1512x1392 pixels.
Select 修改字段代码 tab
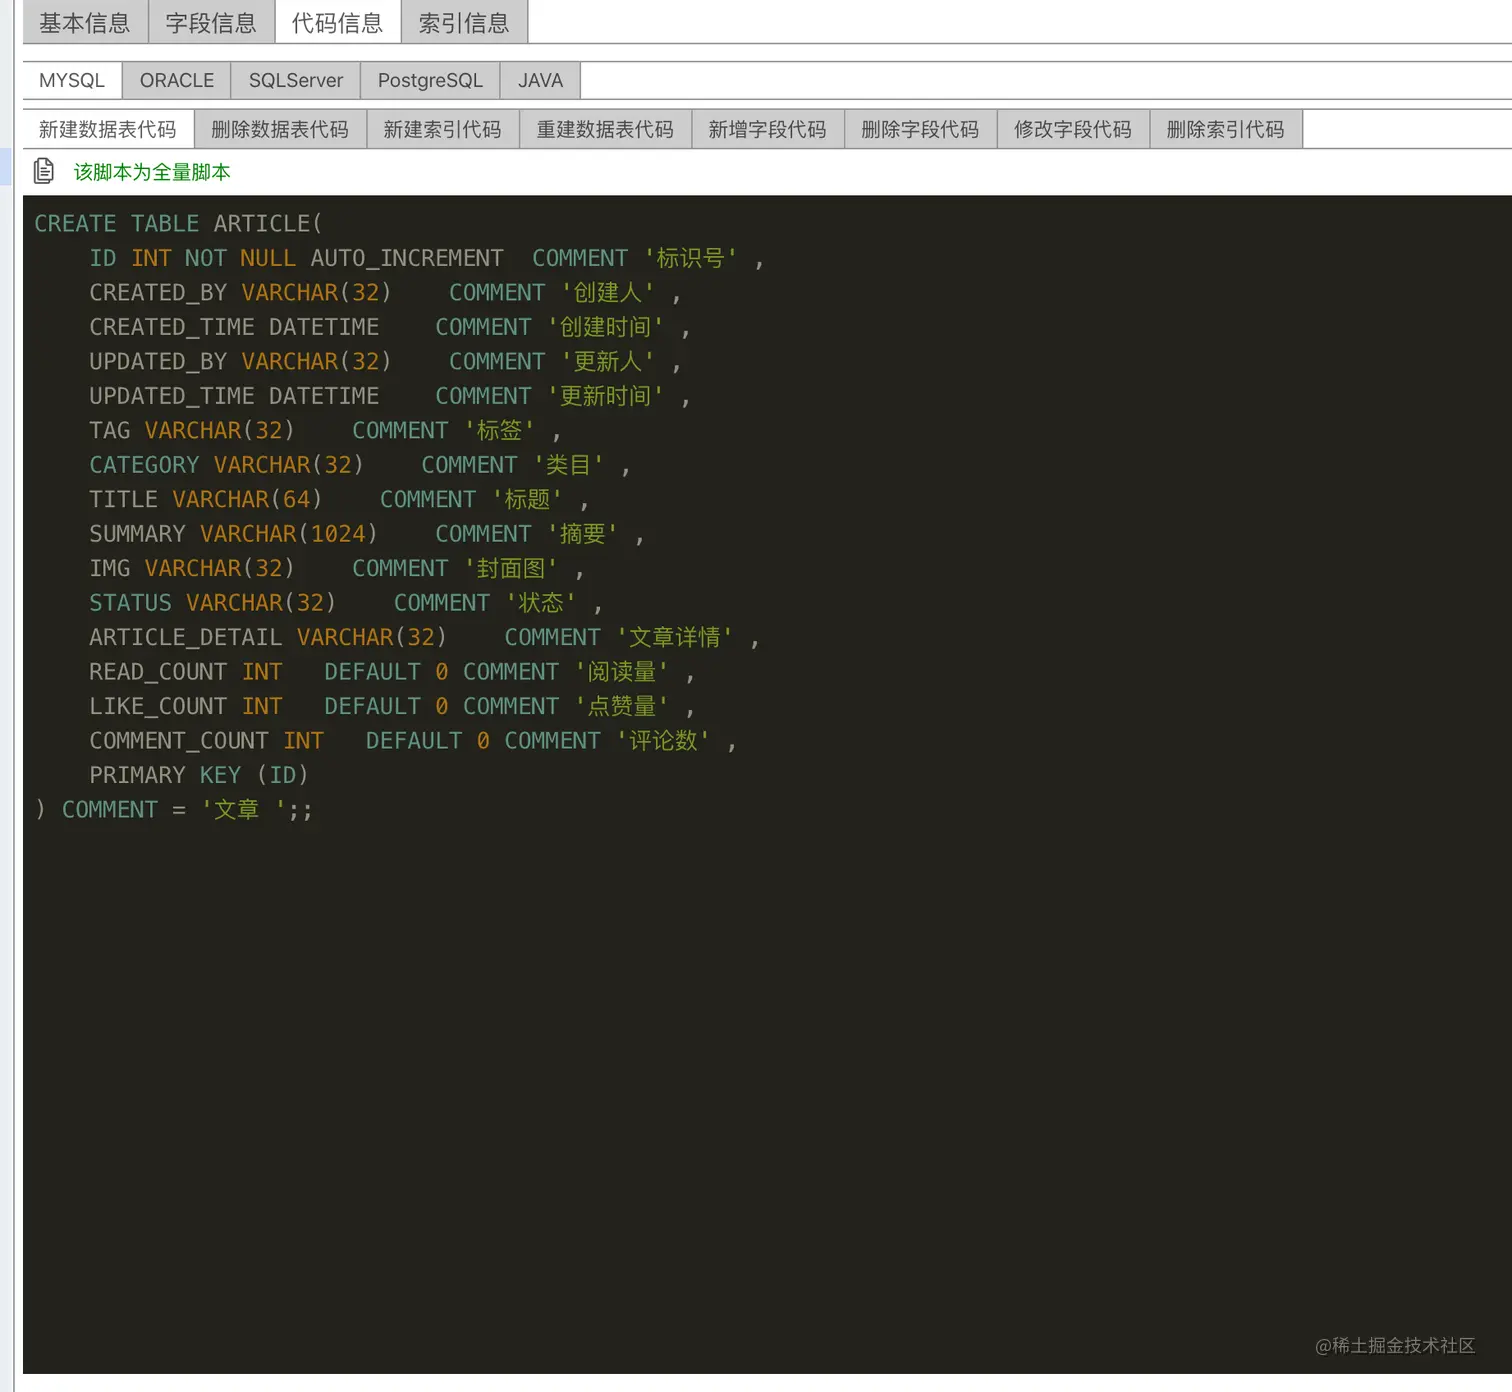click(x=1073, y=129)
